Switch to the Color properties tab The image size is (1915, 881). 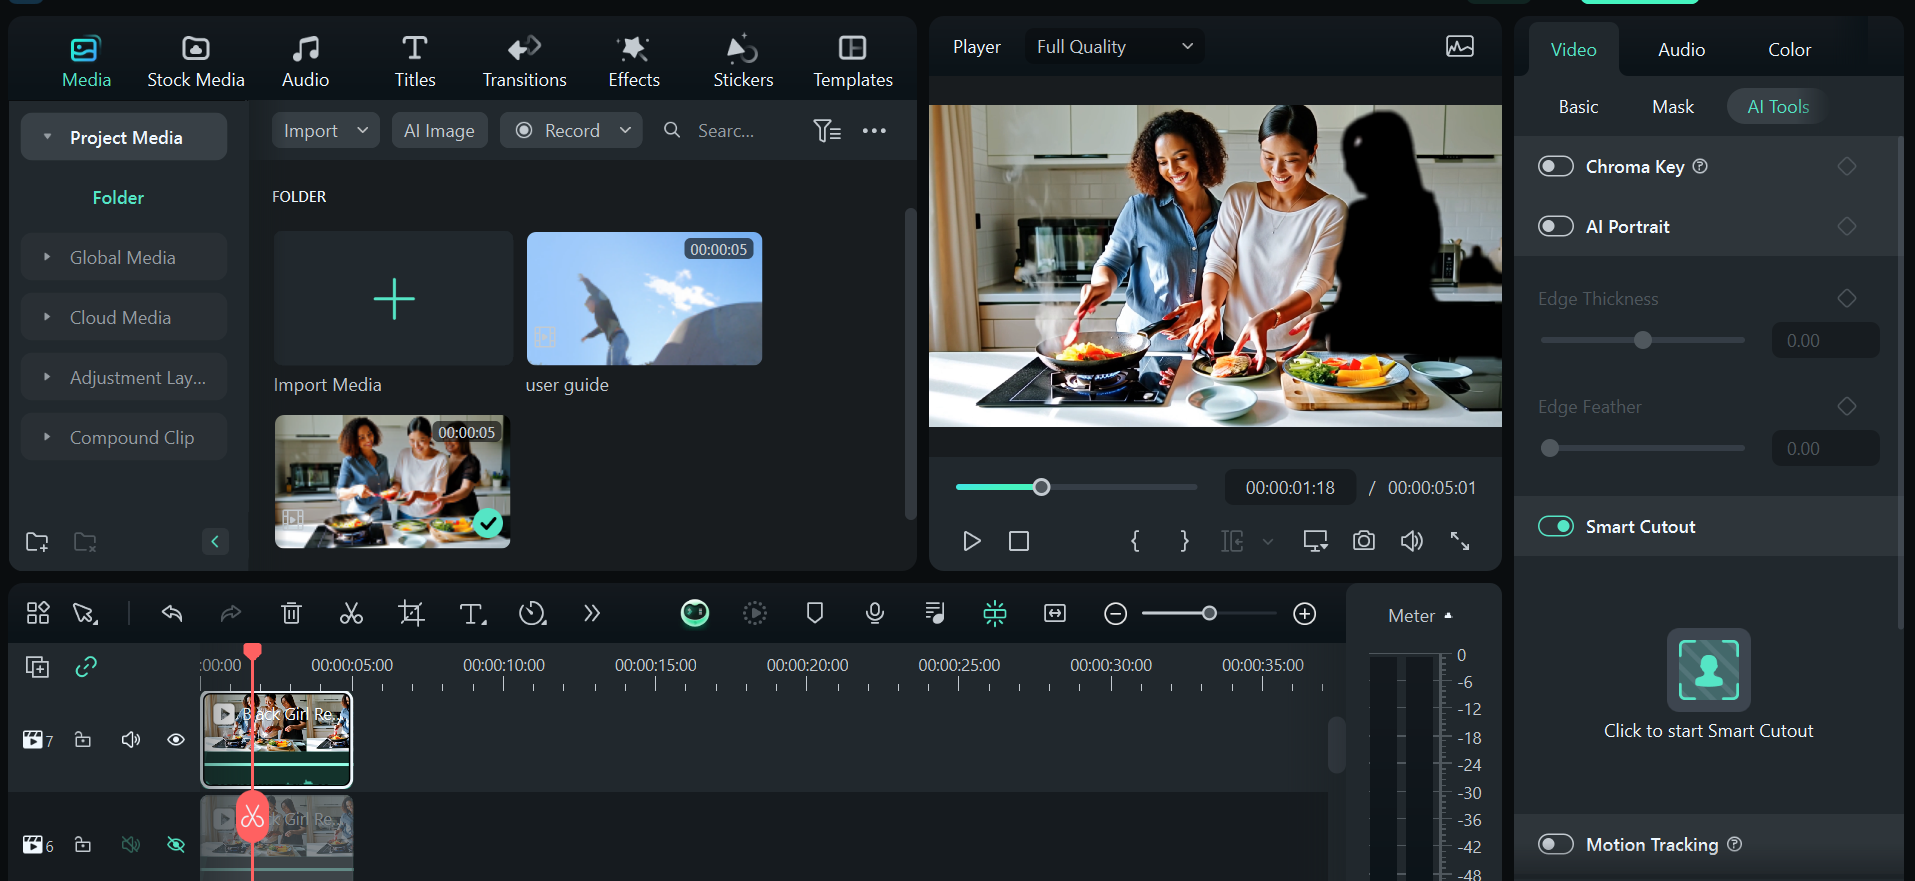click(x=1789, y=49)
